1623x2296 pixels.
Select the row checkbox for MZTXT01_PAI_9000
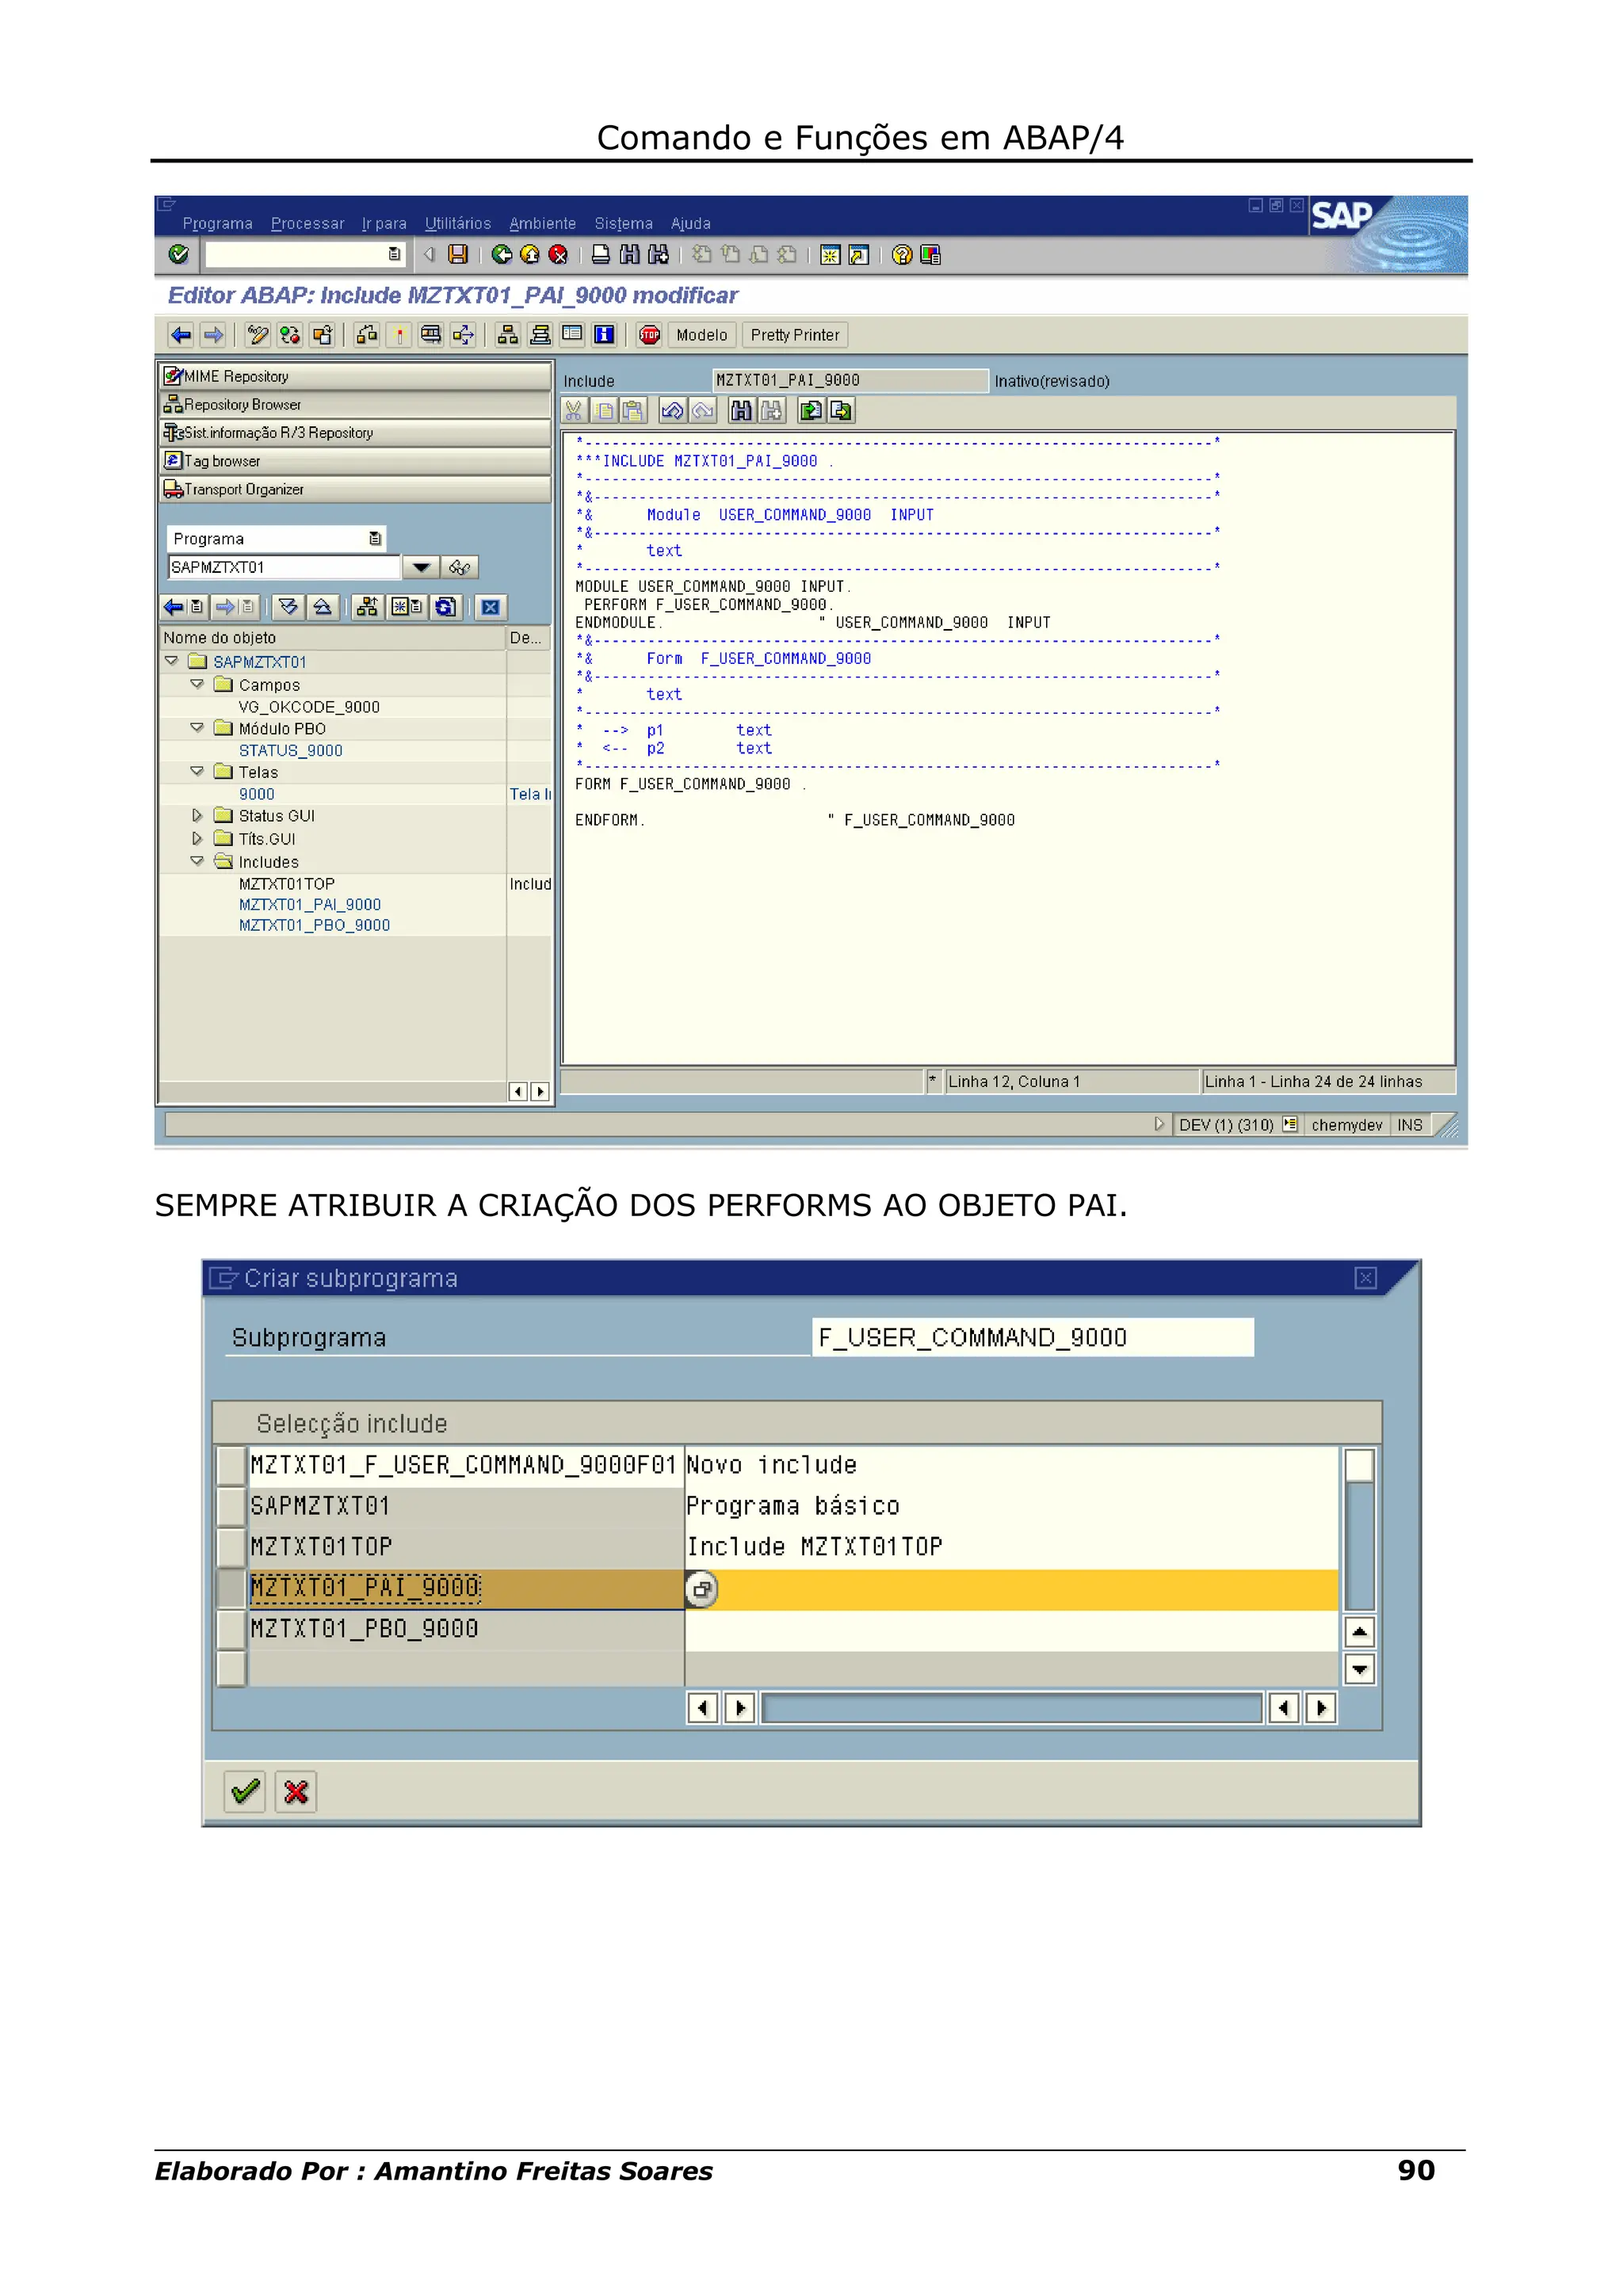click(232, 1589)
